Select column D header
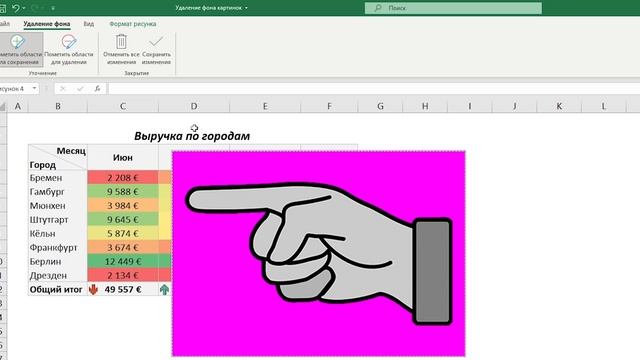 tap(194, 107)
